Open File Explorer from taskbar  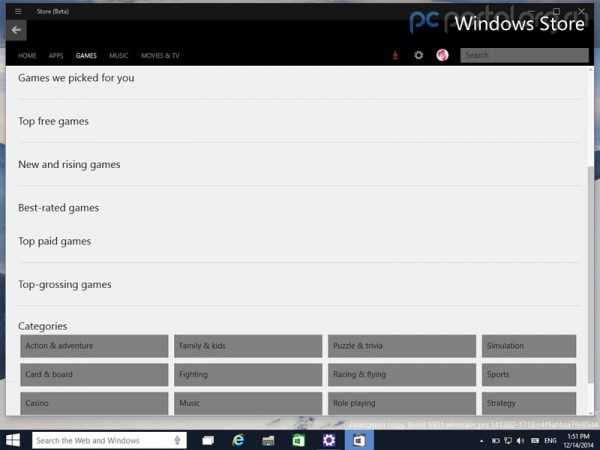coord(268,440)
